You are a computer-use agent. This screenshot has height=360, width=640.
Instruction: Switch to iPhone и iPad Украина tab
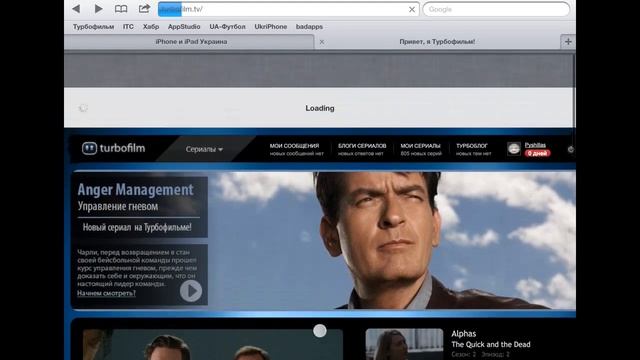click(x=189, y=42)
